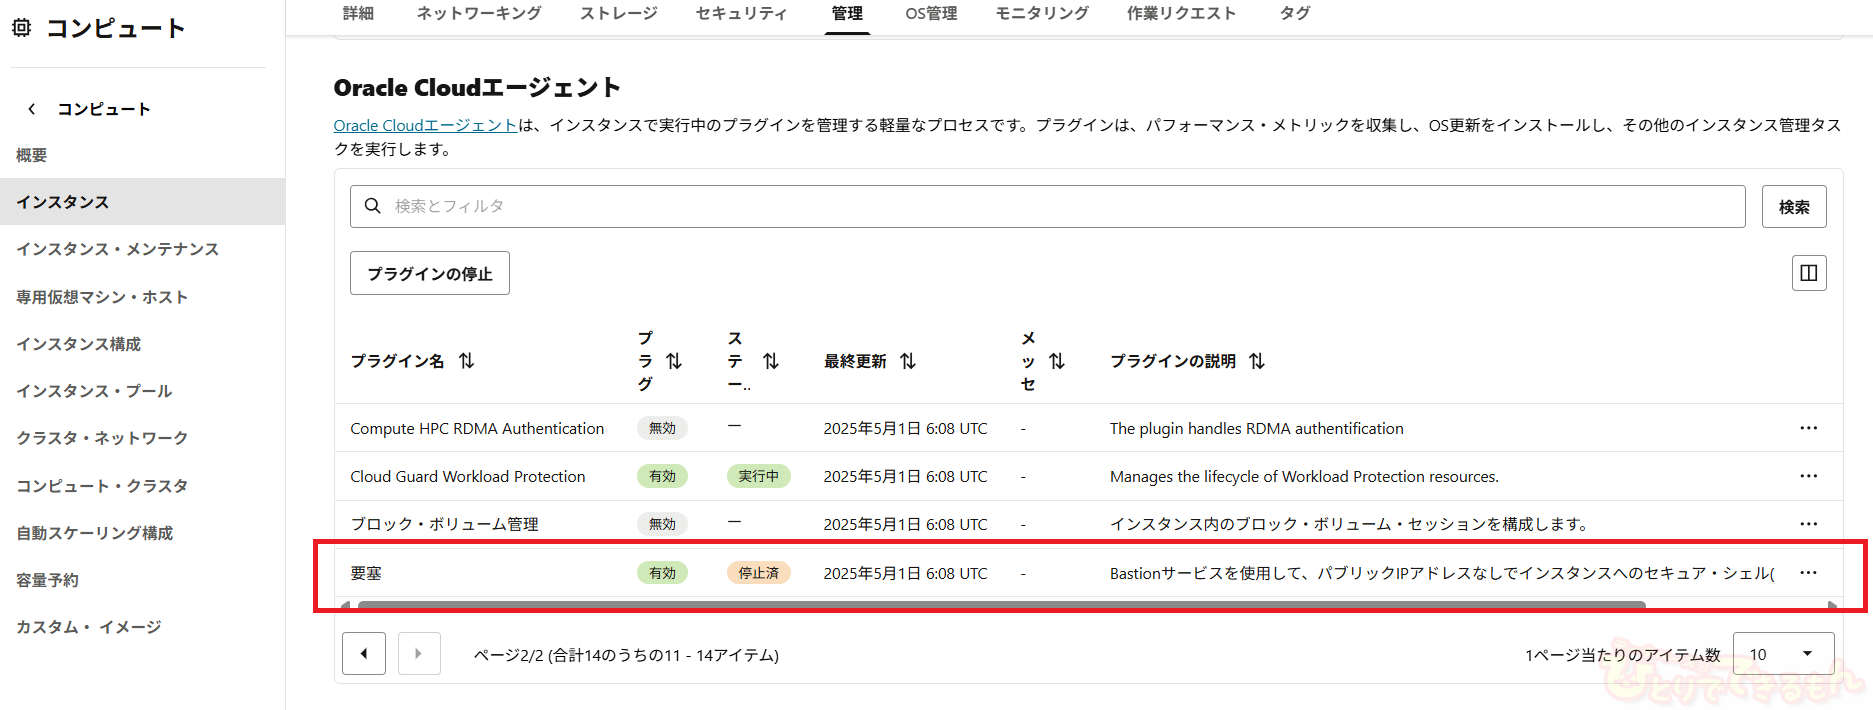The width and height of the screenshot is (1873, 710).
Task: Click the column layout settings icon
Action: [1808, 273]
